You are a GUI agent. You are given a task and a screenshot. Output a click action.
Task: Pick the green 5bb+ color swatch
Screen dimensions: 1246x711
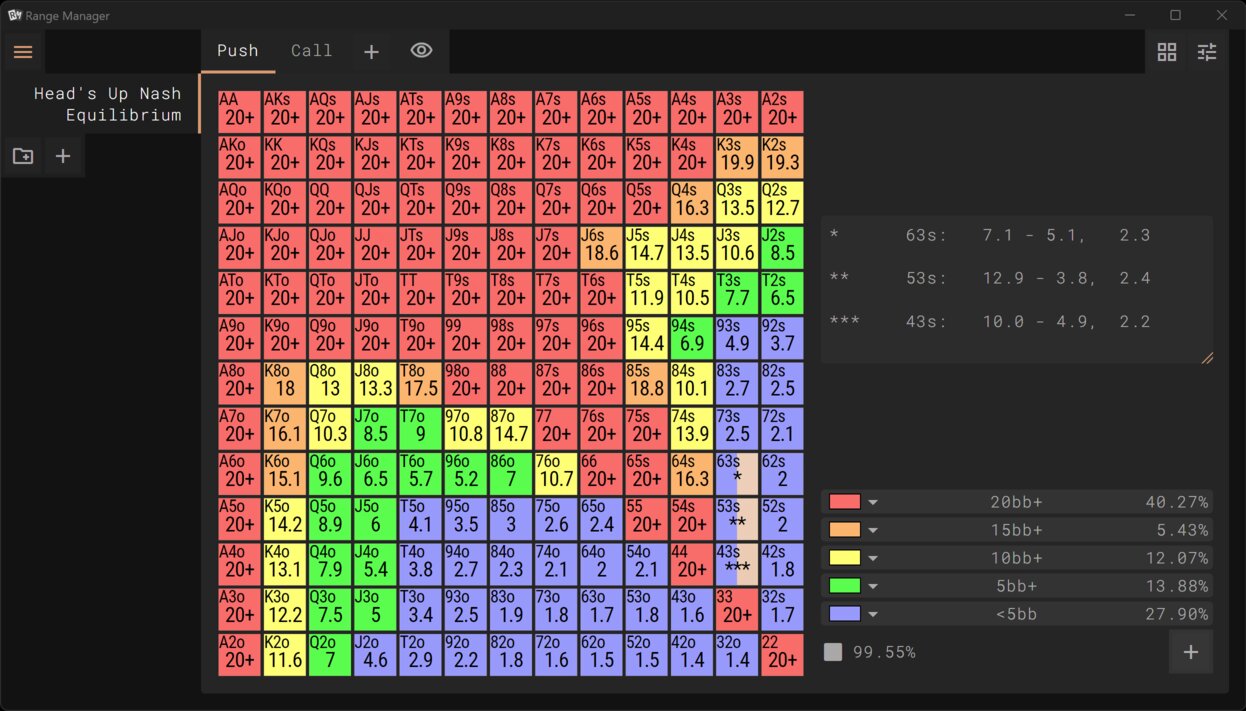[845, 586]
